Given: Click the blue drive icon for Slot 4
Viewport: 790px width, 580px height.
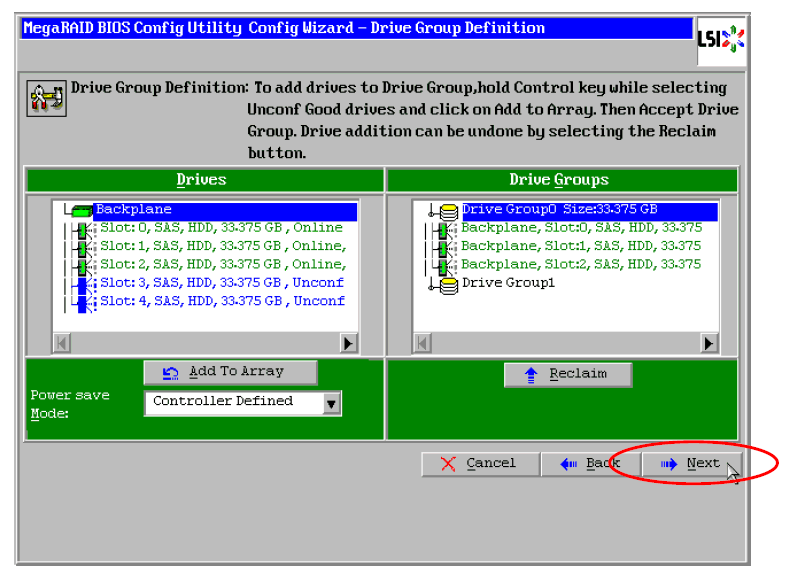Looking at the screenshot, I should pyautogui.click(x=83, y=303).
